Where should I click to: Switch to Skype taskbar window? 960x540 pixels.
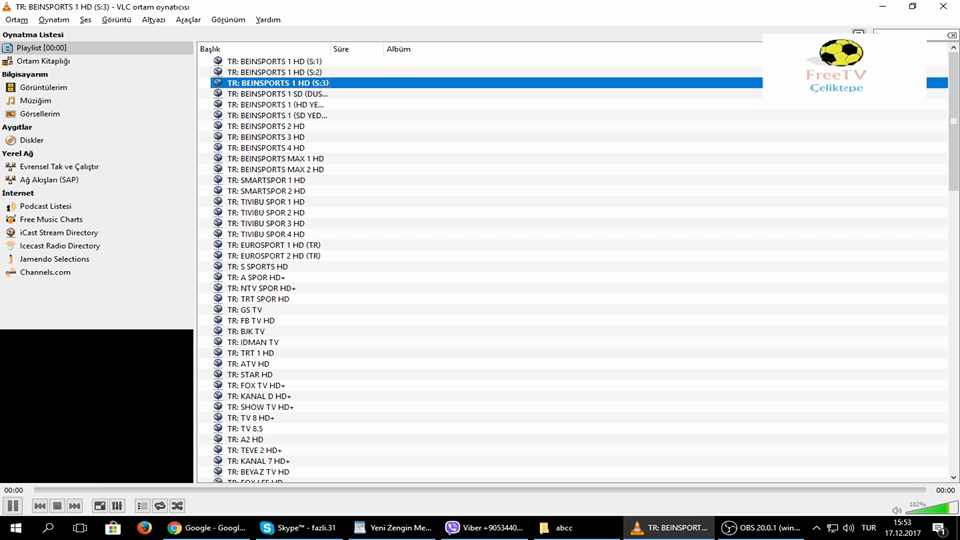(299, 528)
